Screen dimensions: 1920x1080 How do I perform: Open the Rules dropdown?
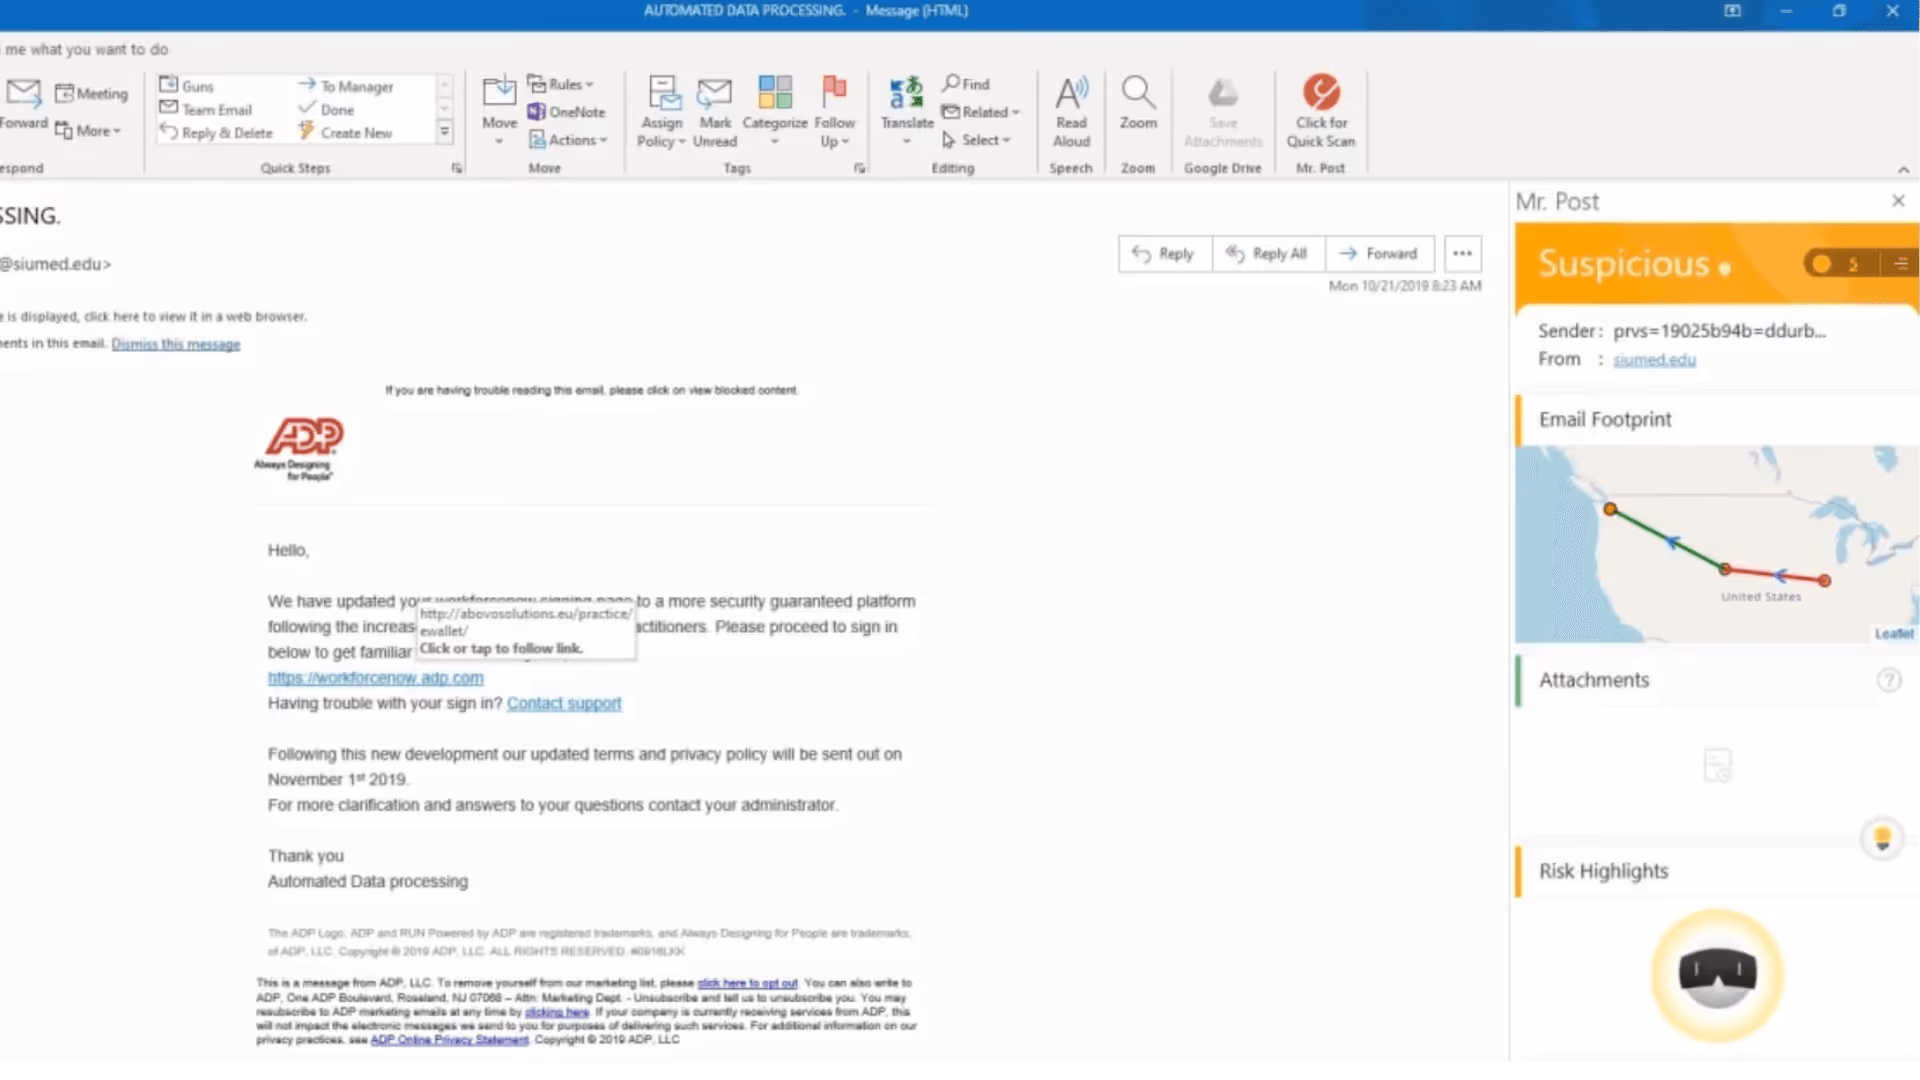tap(561, 84)
